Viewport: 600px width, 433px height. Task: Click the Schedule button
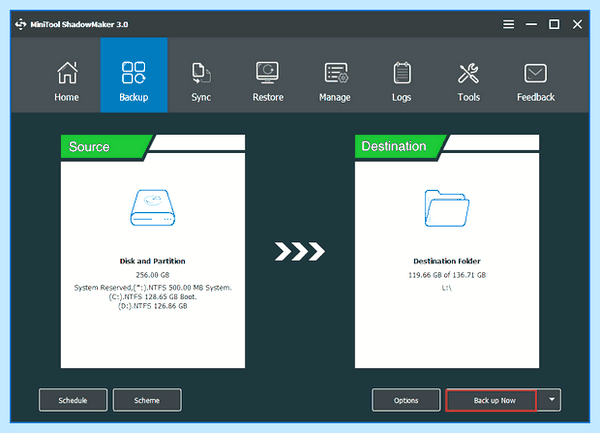pos(73,400)
